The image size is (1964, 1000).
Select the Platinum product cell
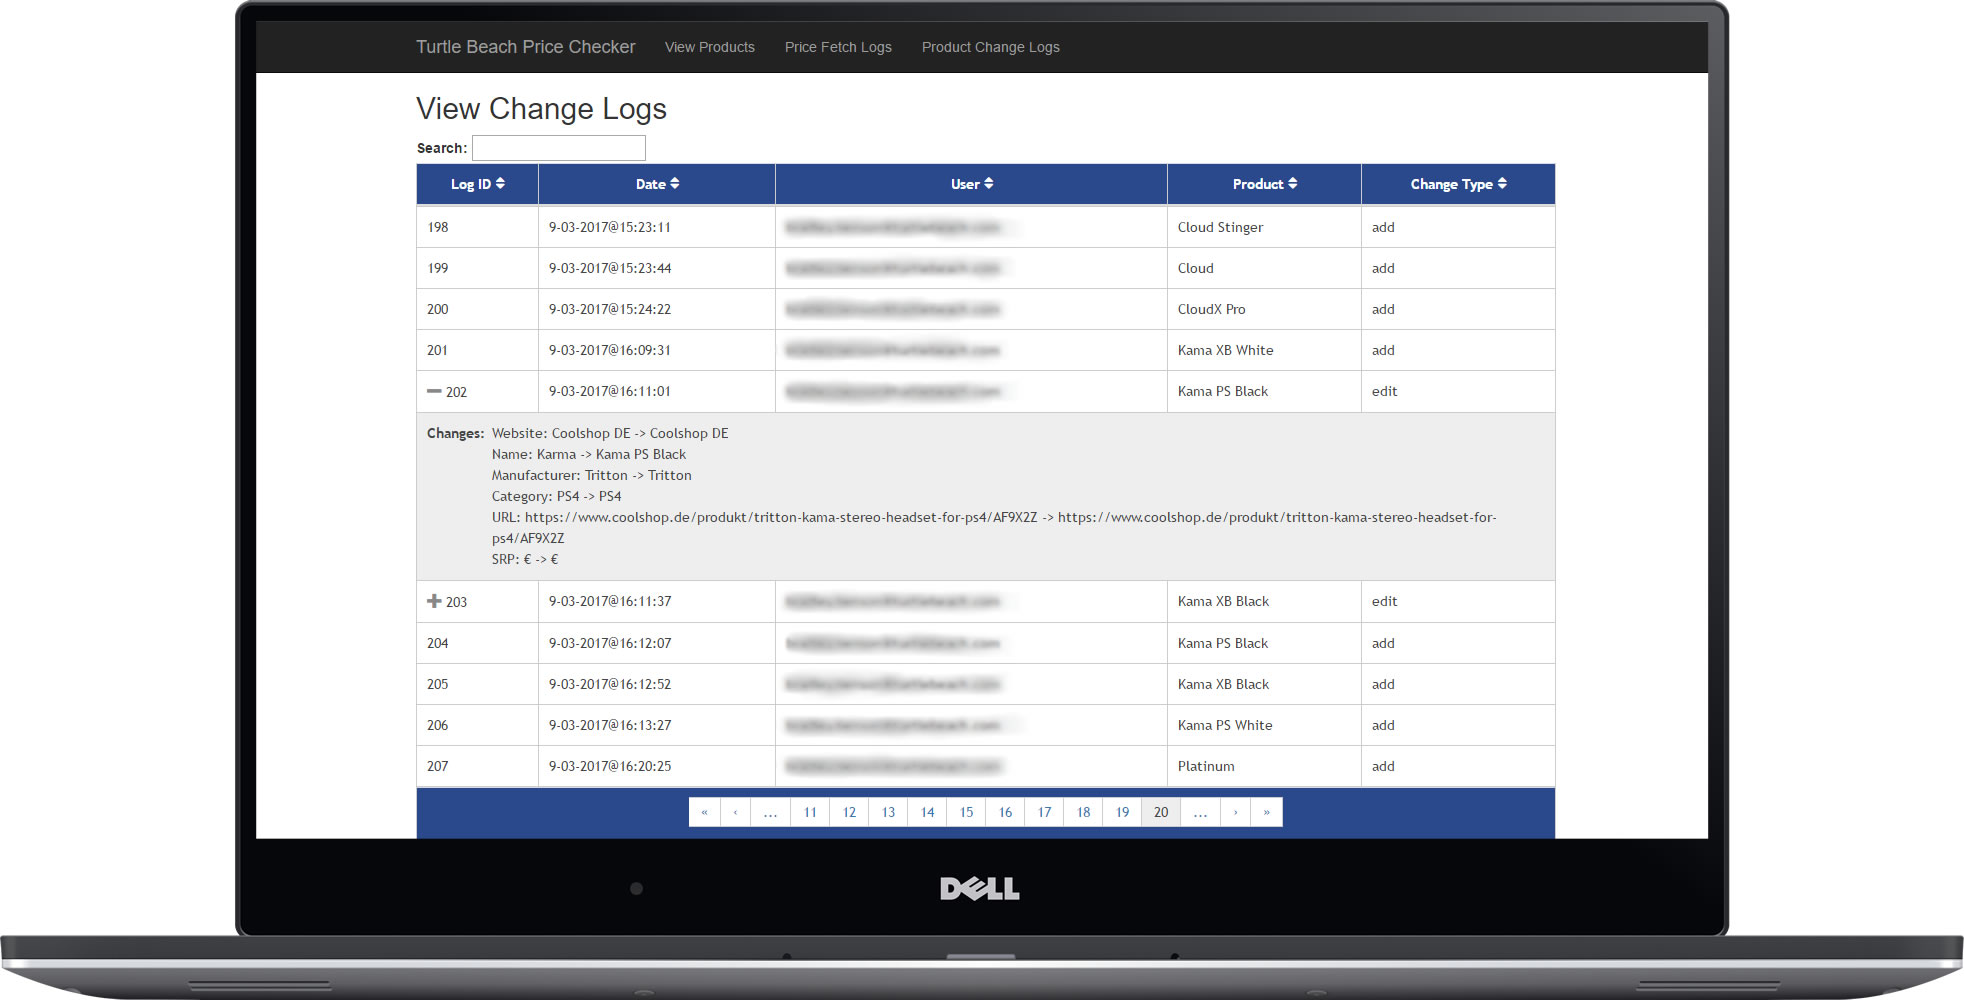tap(1264, 766)
